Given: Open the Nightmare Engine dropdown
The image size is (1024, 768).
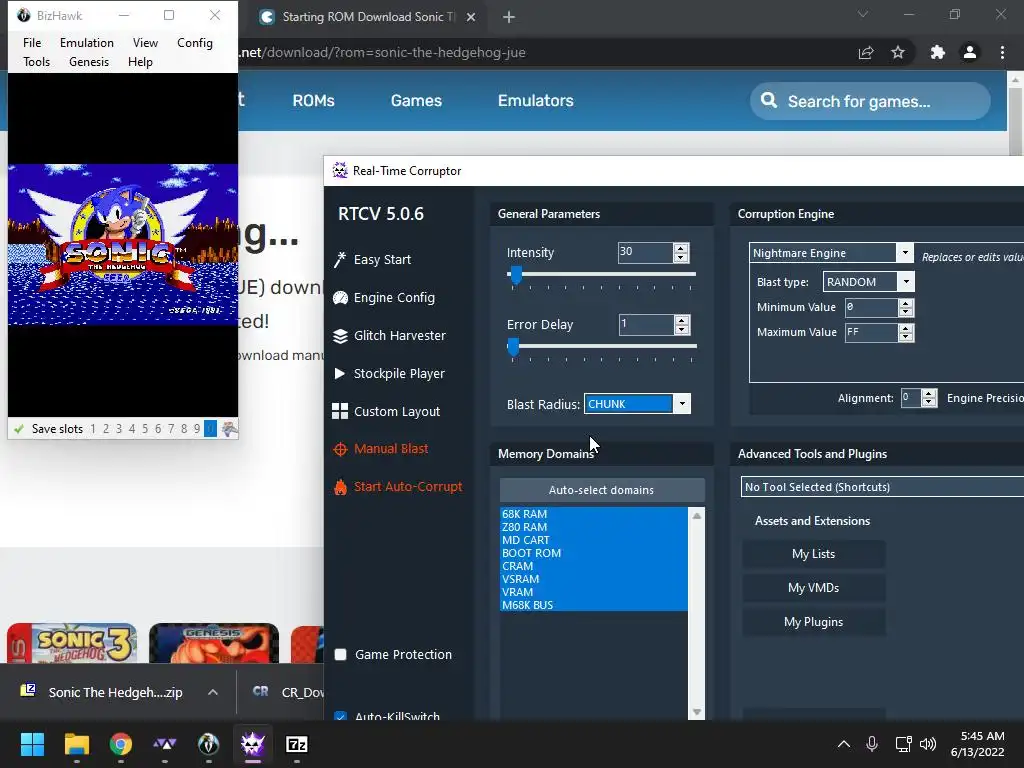Looking at the screenshot, I should tap(904, 253).
